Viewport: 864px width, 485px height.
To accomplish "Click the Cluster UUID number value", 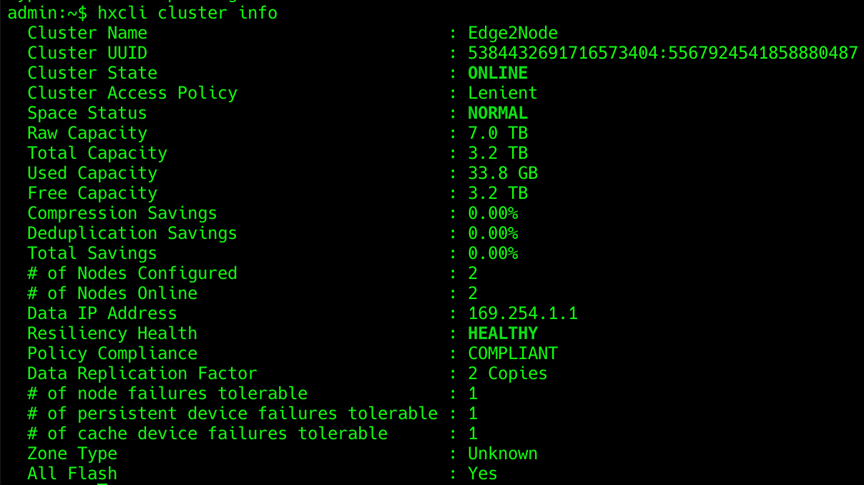I will point(662,53).
